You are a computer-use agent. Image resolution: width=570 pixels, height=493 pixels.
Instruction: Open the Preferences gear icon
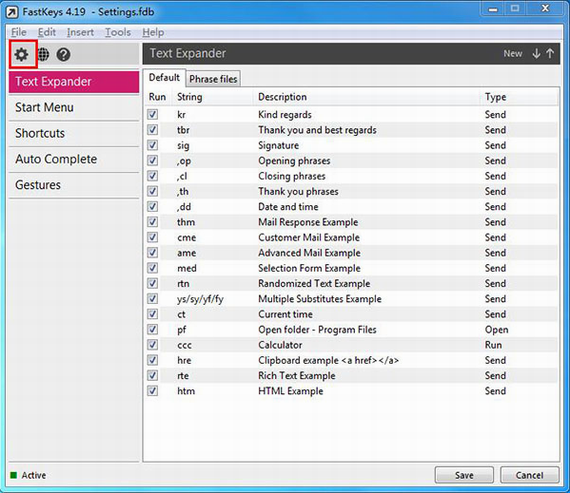click(21, 55)
